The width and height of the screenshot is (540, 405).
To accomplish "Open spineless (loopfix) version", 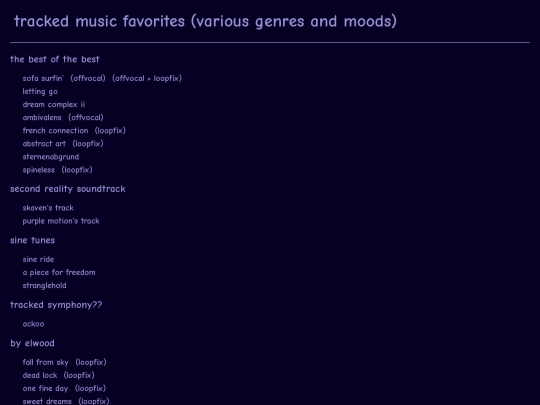I will click(77, 170).
